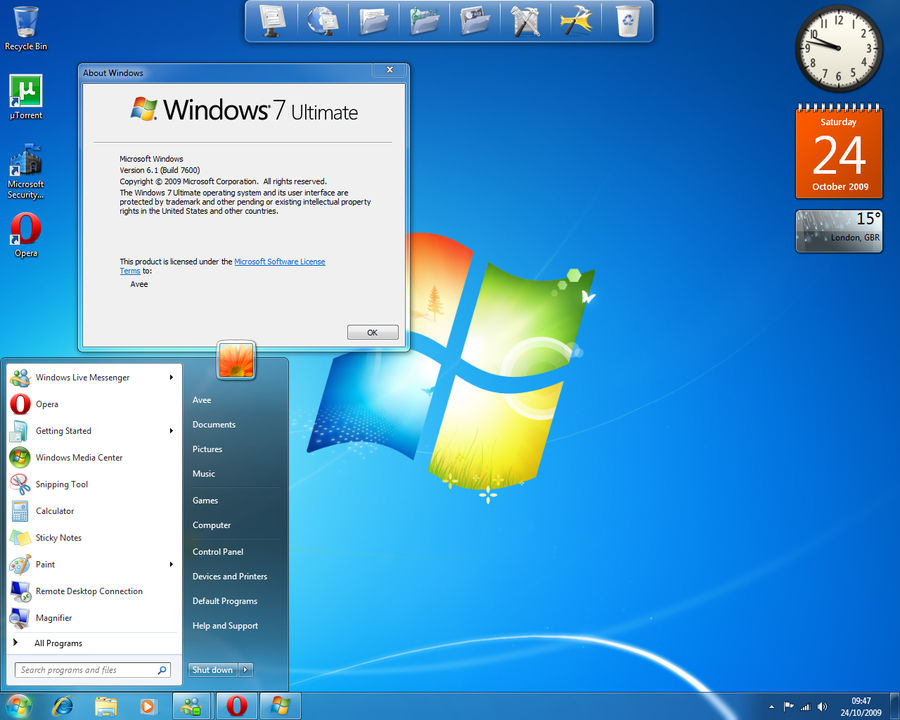This screenshot has height=720, width=900.
Task: Open the My Computer icon in the top dock
Action: [271, 21]
